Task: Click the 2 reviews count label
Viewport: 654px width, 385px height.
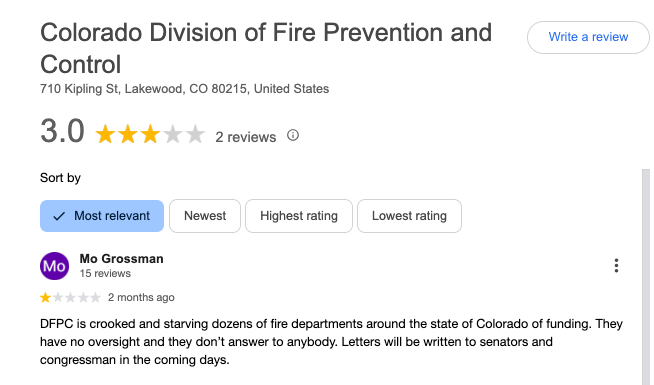Action: click(246, 137)
